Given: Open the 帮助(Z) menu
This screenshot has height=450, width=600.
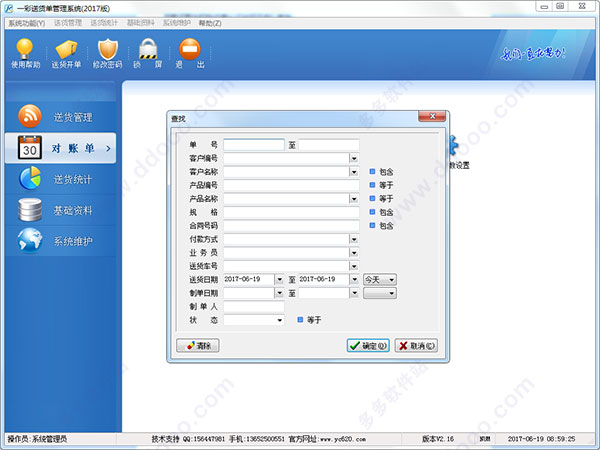Looking at the screenshot, I should pyautogui.click(x=210, y=23).
